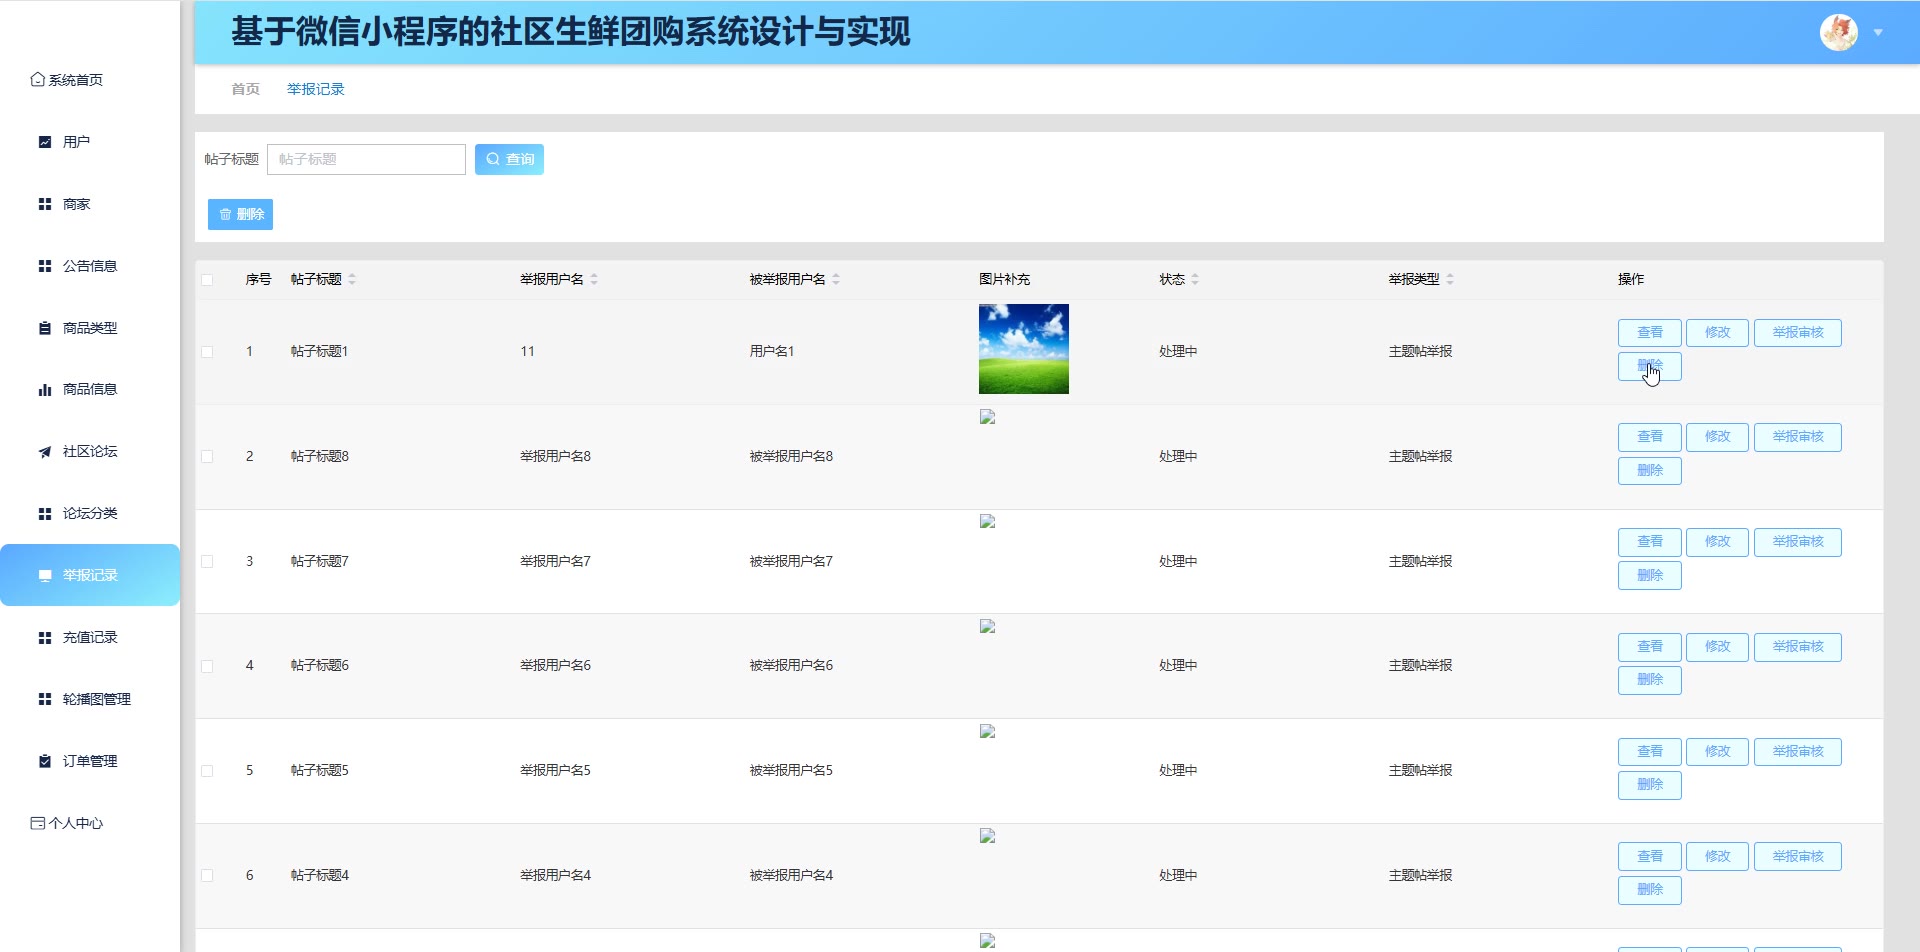Open the dropdown arrow next to avatar
Image resolution: width=1920 pixels, height=952 pixels.
click(x=1878, y=33)
